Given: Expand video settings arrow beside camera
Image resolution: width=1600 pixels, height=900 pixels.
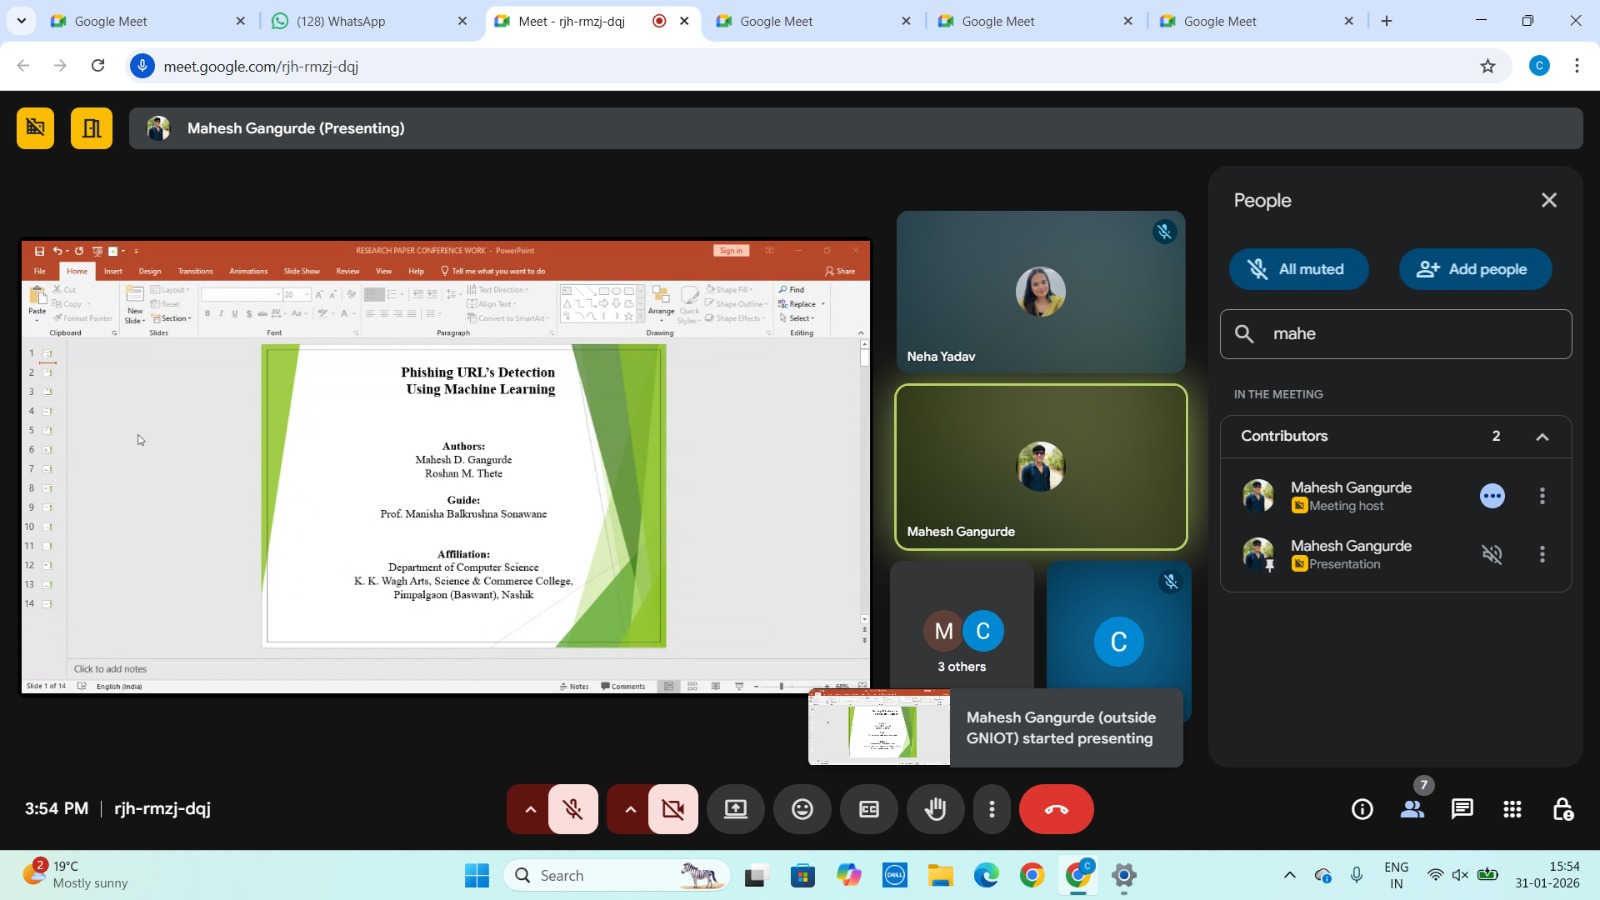Looking at the screenshot, I should (x=630, y=809).
